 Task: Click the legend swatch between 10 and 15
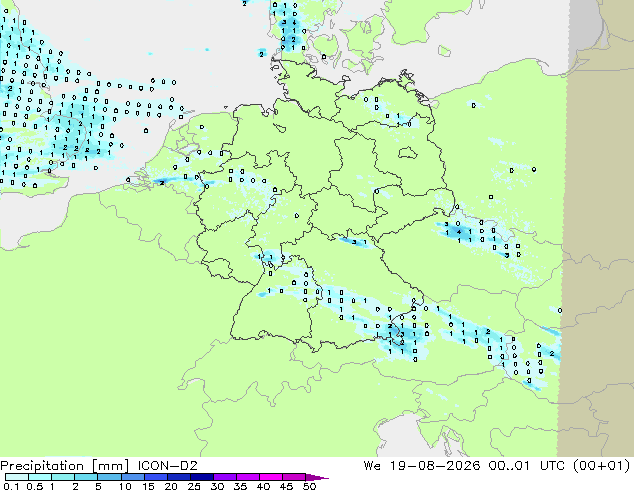pyautogui.click(x=133, y=477)
